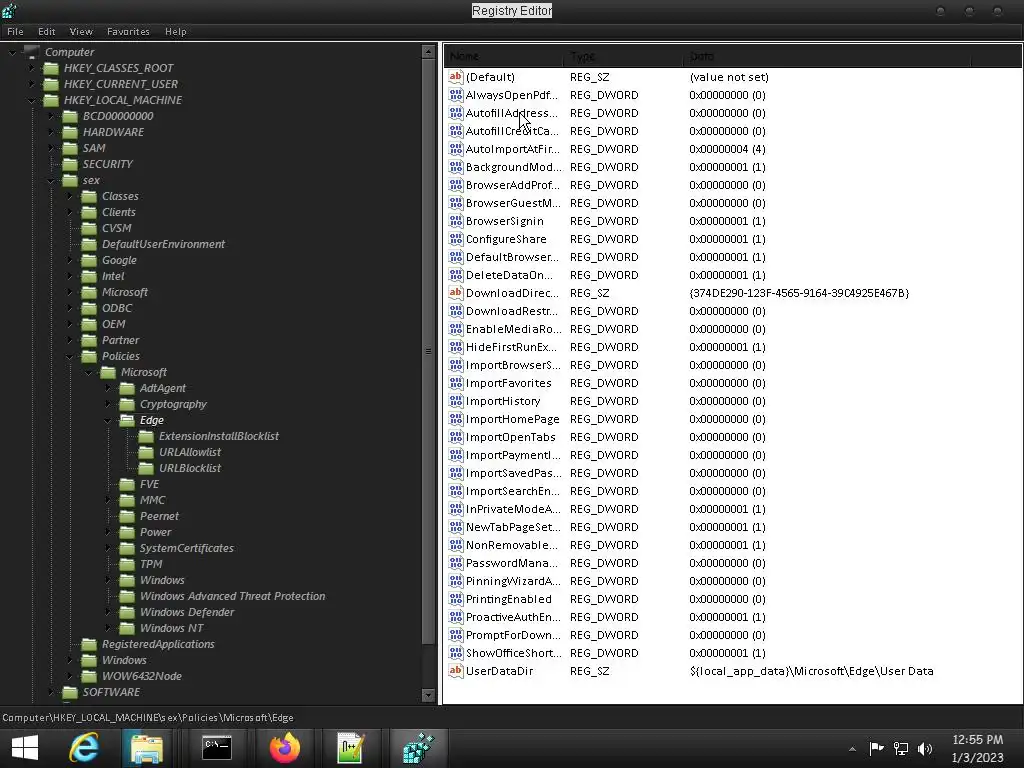The width and height of the screenshot is (1024, 768).
Task: Select the URLAllowlist folder icon
Action: [x=146, y=452]
